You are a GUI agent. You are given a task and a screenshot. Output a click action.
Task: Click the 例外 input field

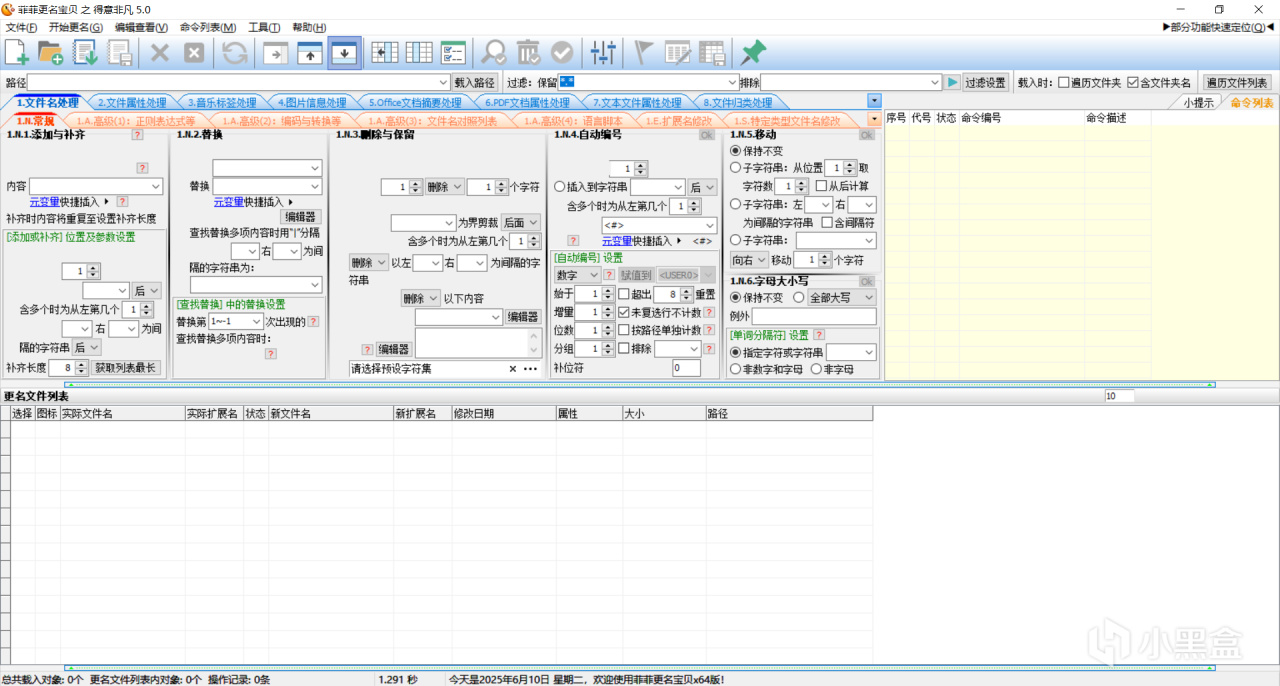click(814, 316)
